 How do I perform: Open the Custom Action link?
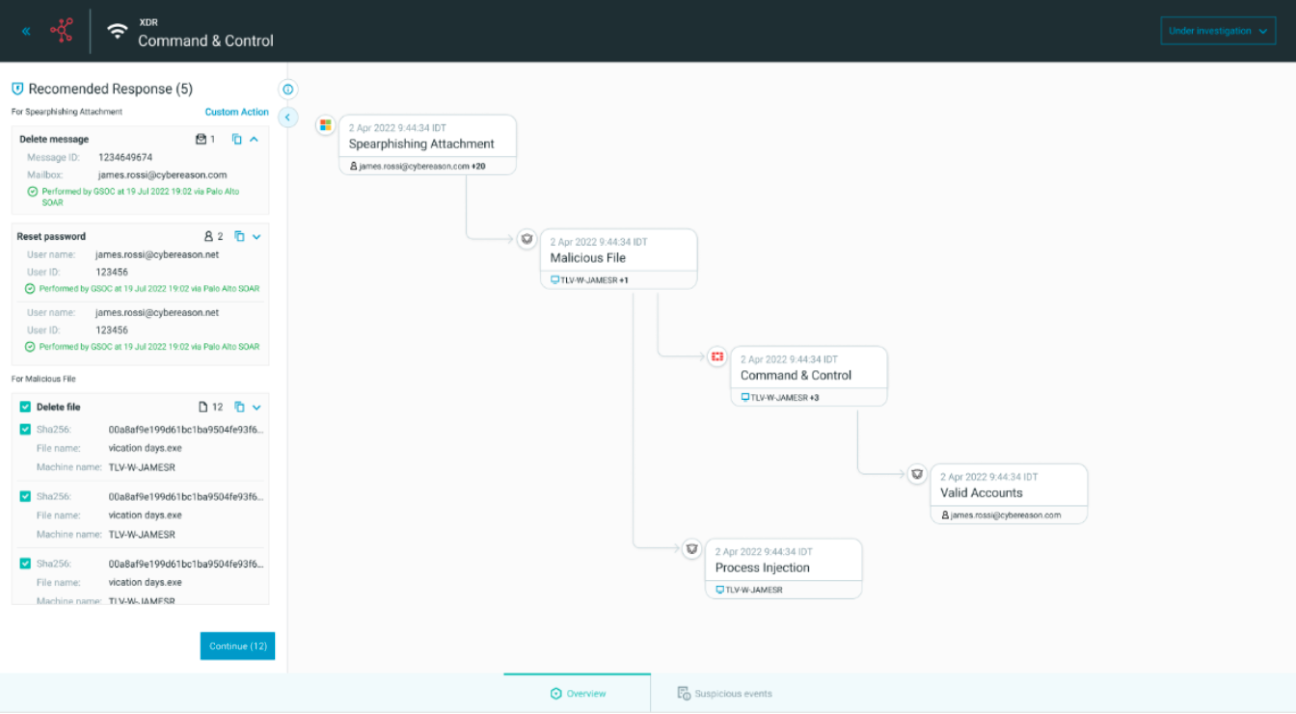pyautogui.click(x=237, y=112)
